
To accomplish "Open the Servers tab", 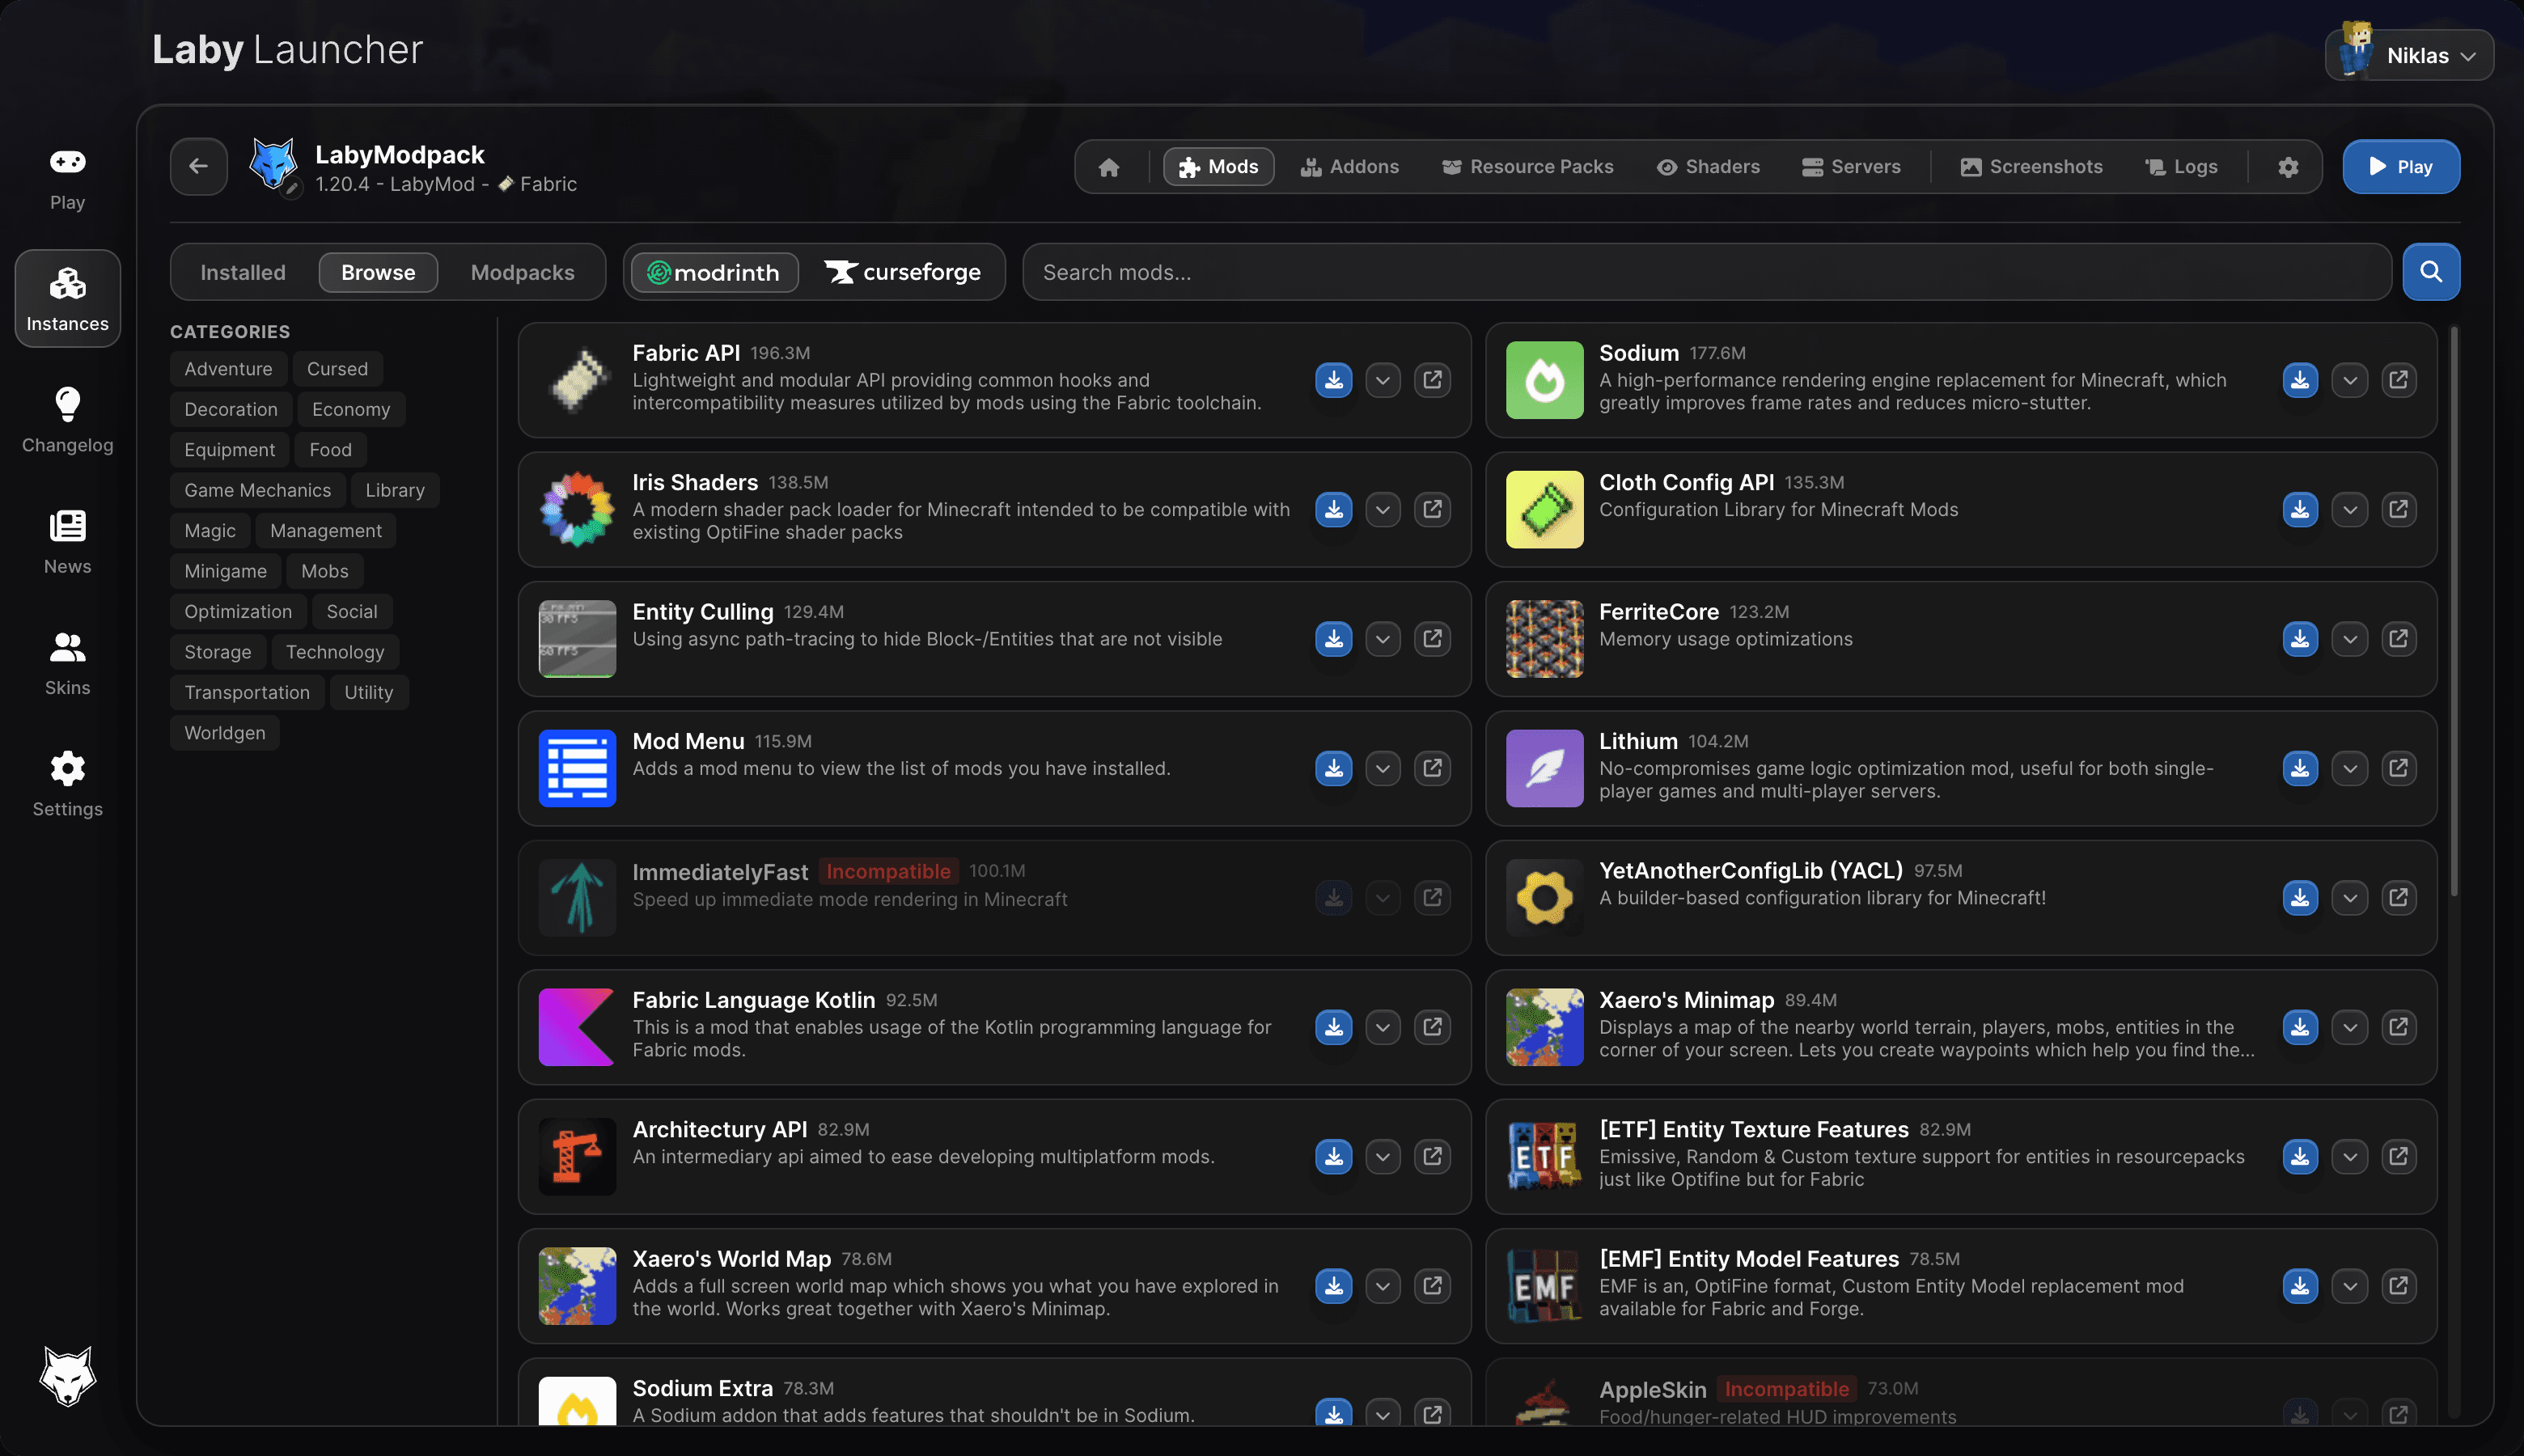I will tap(1851, 167).
